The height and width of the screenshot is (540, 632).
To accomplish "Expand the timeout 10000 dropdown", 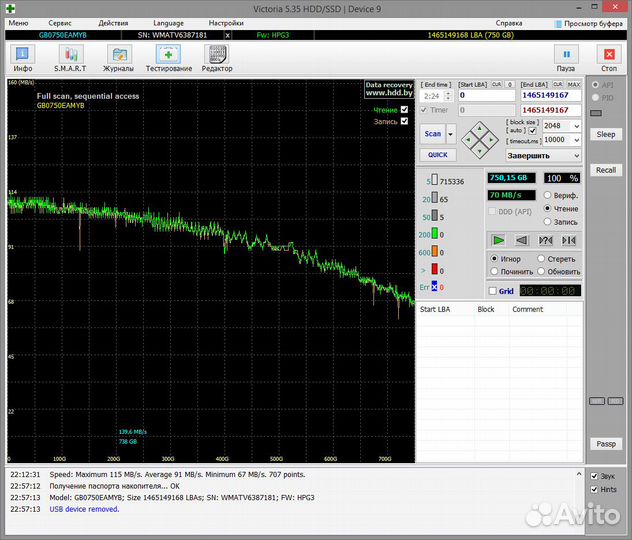I will click(x=575, y=140).
